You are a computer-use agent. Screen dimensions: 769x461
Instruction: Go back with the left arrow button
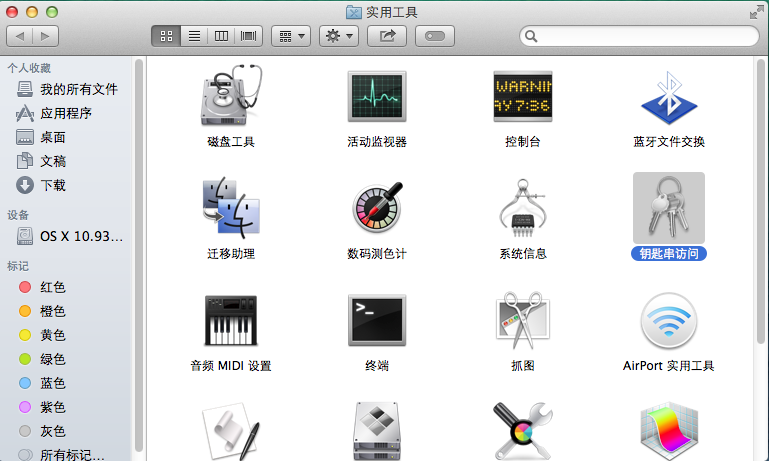20,36
